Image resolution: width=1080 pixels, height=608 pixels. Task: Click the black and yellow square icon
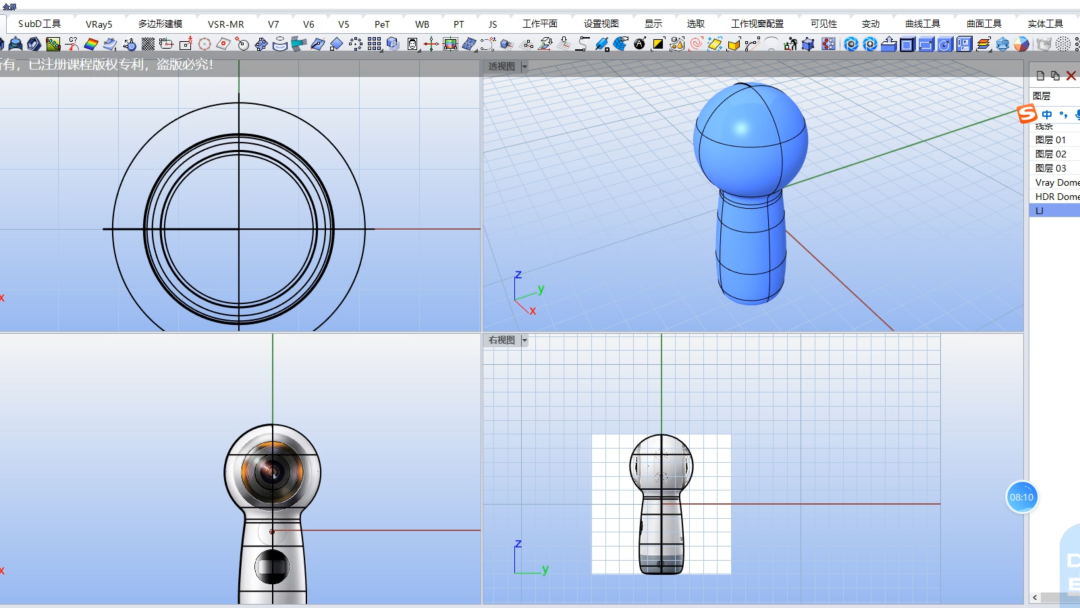coord(658,45)
